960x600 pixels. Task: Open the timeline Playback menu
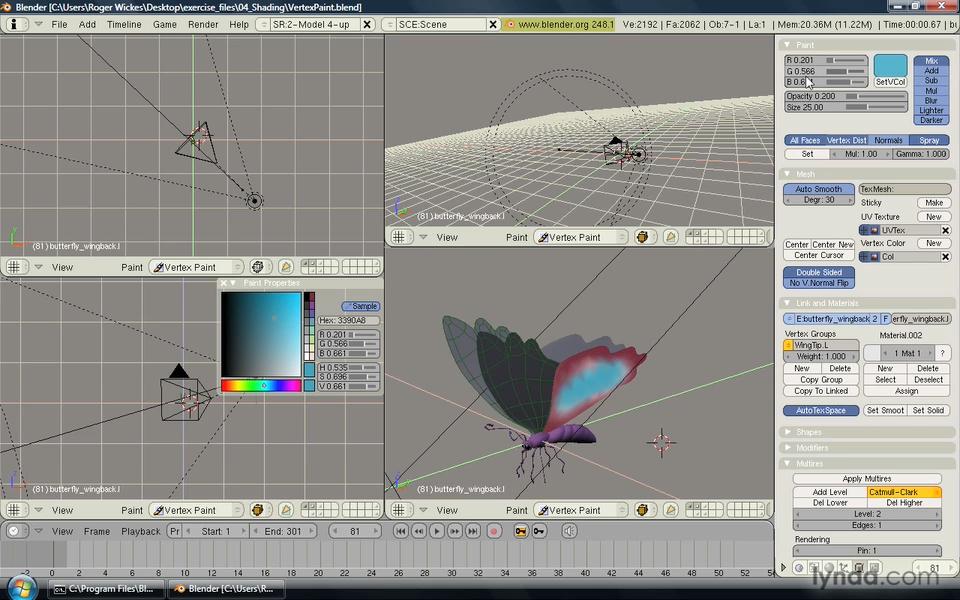click(x=141, y=531)
